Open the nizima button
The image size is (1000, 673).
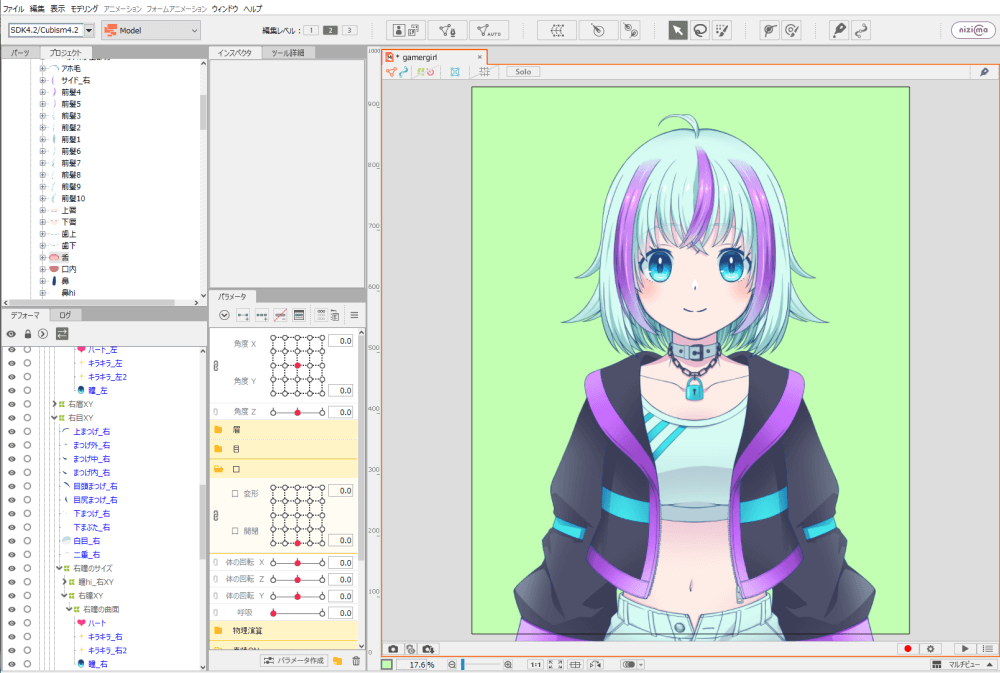(x=973, y=30)
